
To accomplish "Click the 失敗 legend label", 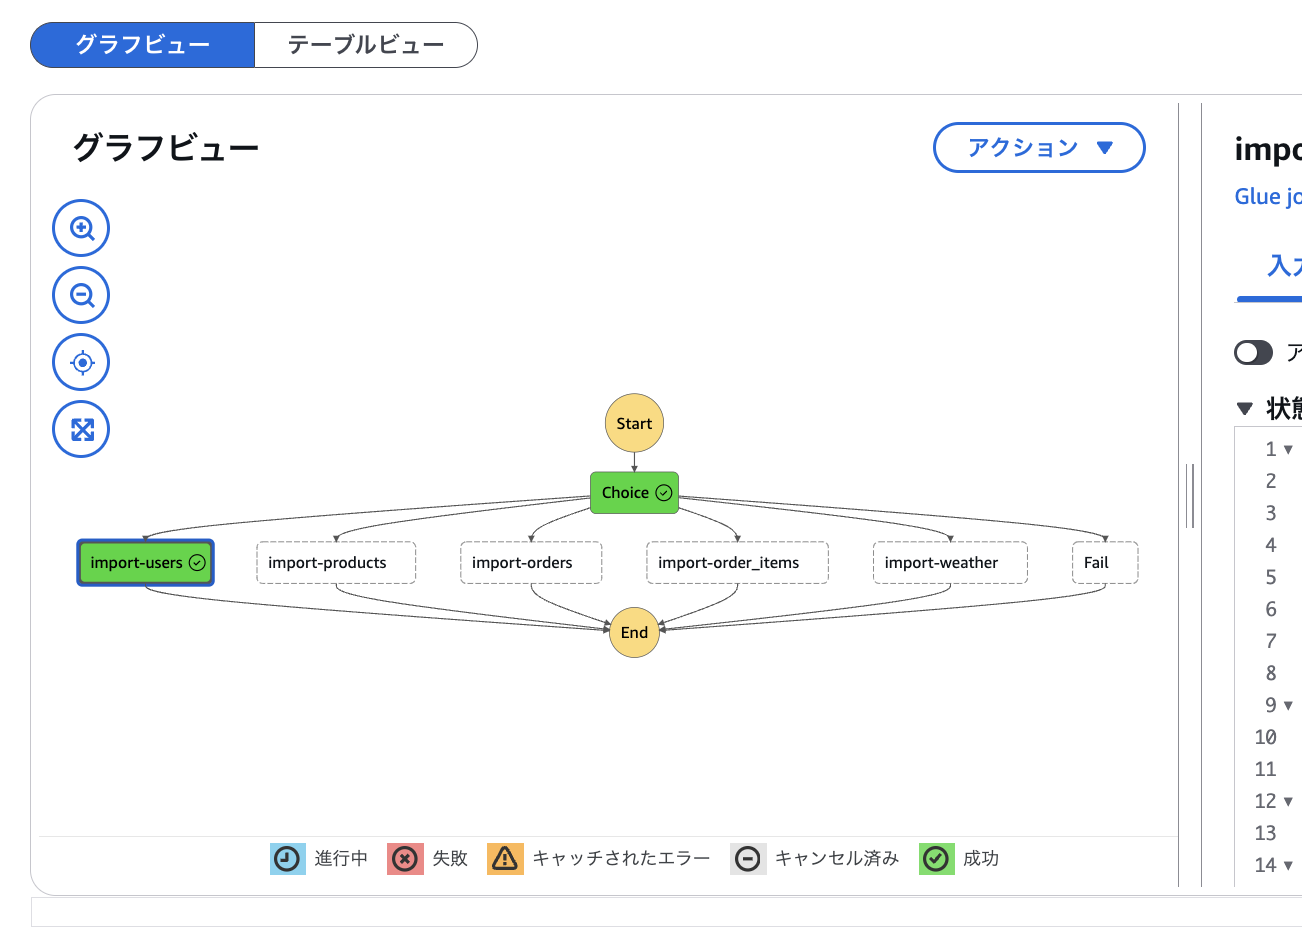I will tap(450, 858).
